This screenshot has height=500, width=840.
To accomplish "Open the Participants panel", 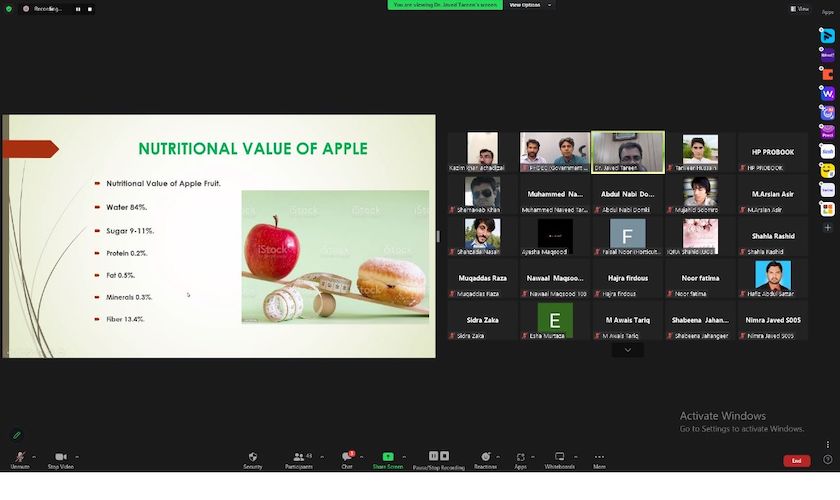I will [x=298, y=458].
